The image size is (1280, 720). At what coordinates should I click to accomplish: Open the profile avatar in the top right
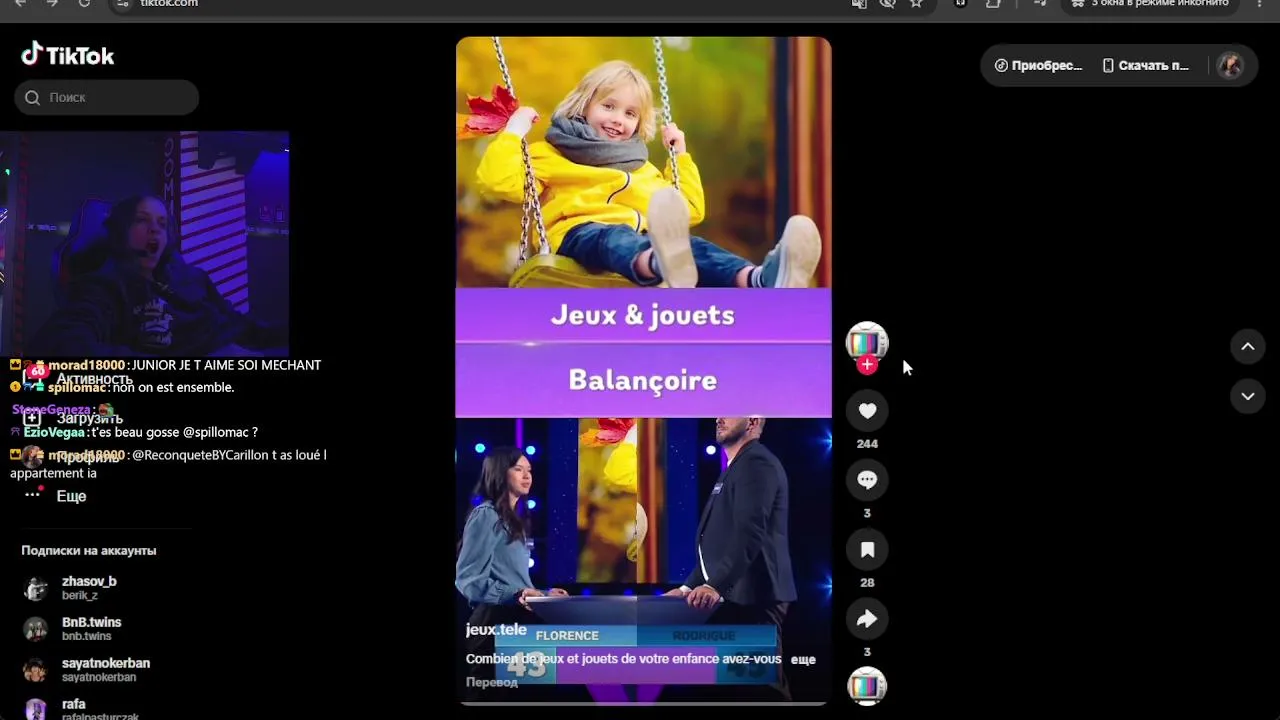pos(1230,66)
